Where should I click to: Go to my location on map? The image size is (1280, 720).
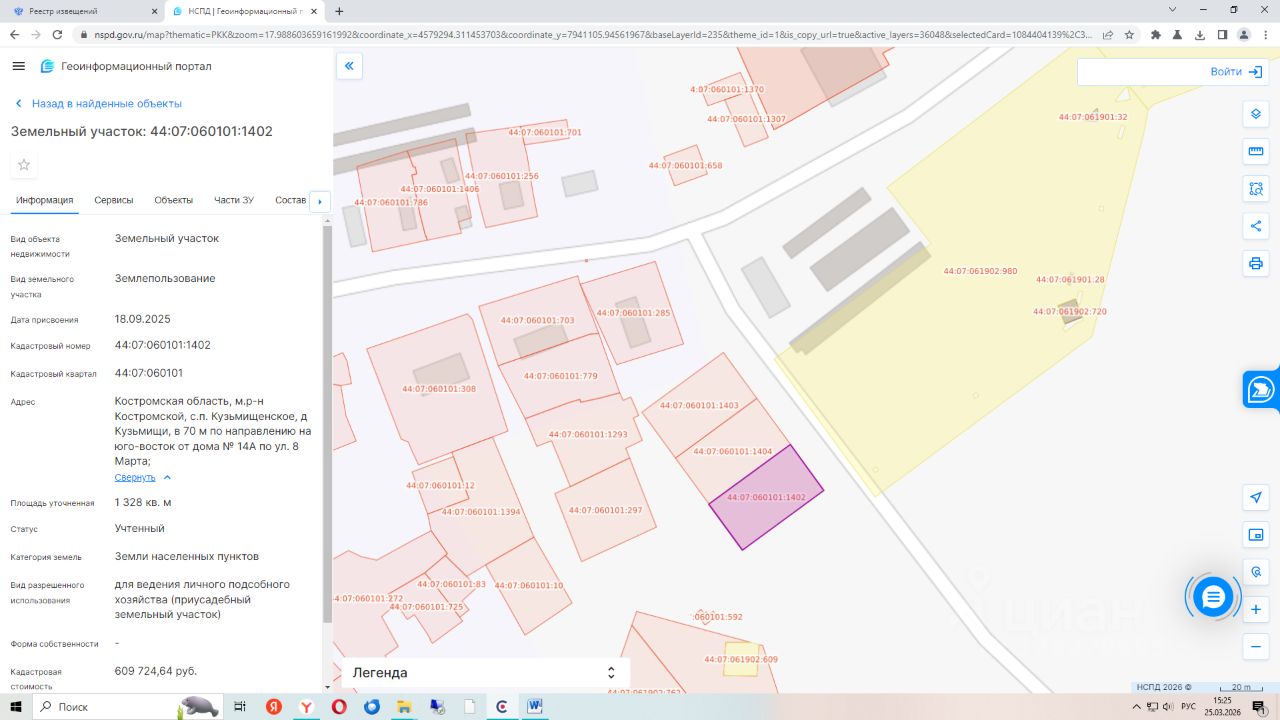pyautogui.click(x=1256, y=497)
